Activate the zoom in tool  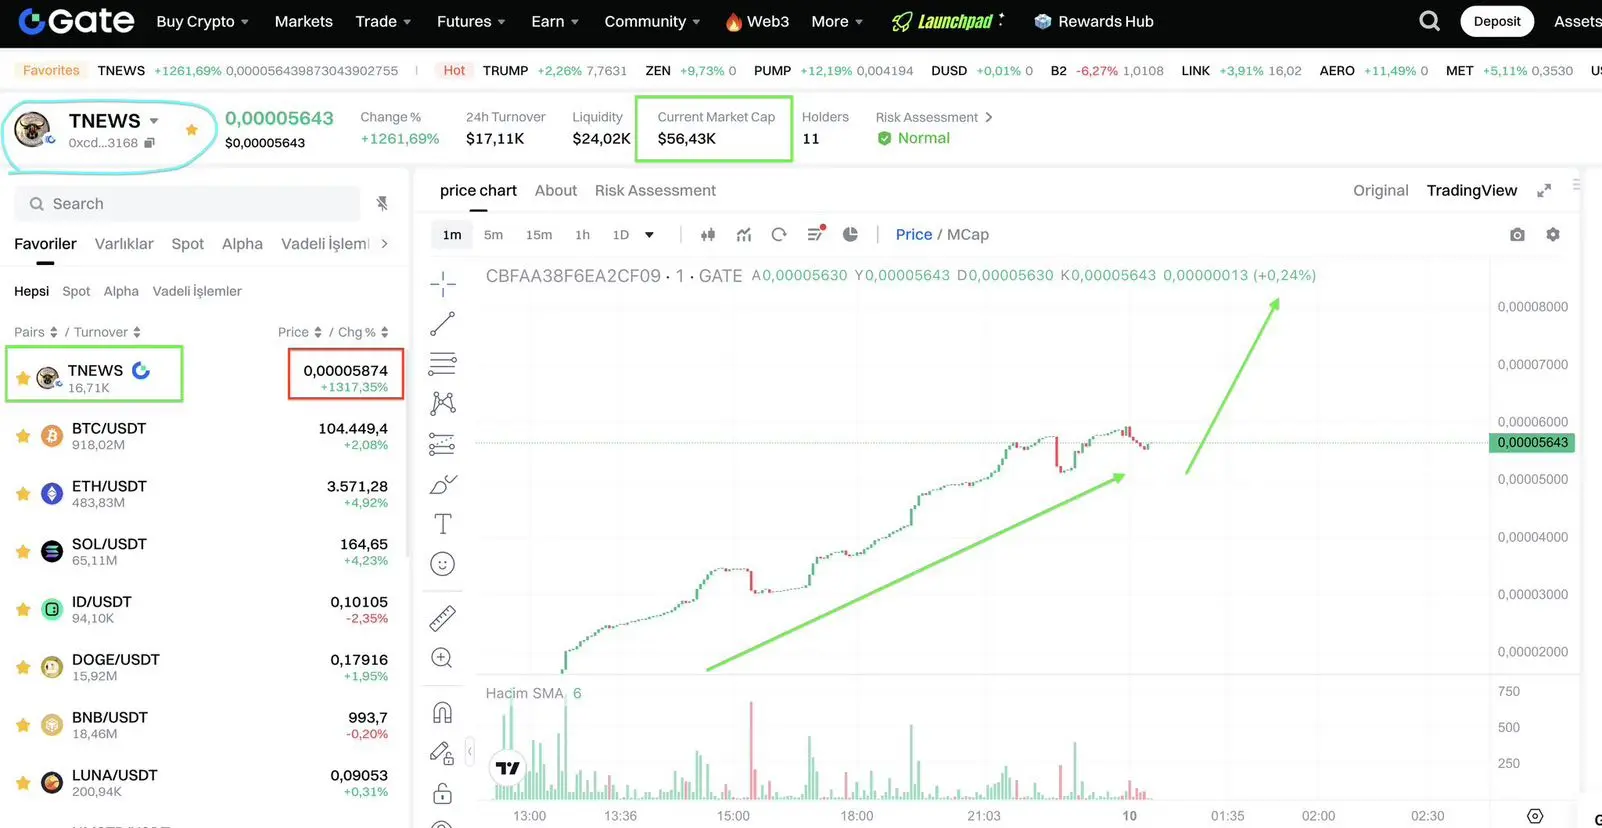(x=442, y=658)
